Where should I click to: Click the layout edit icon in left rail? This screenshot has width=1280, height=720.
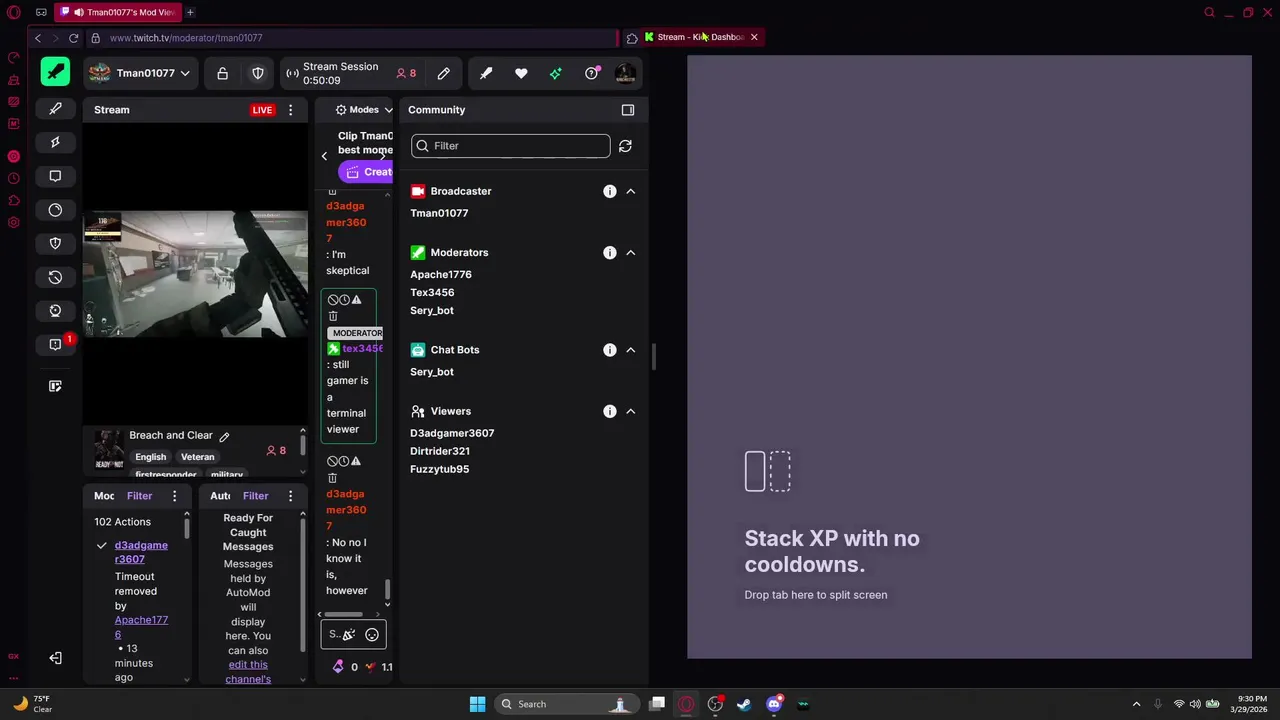coord(55,386)
